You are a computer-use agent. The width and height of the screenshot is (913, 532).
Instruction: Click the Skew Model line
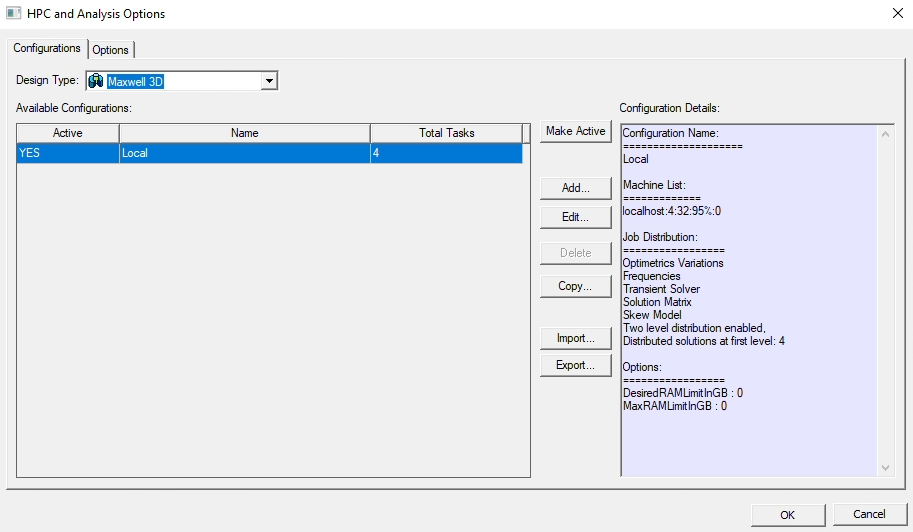652,315
